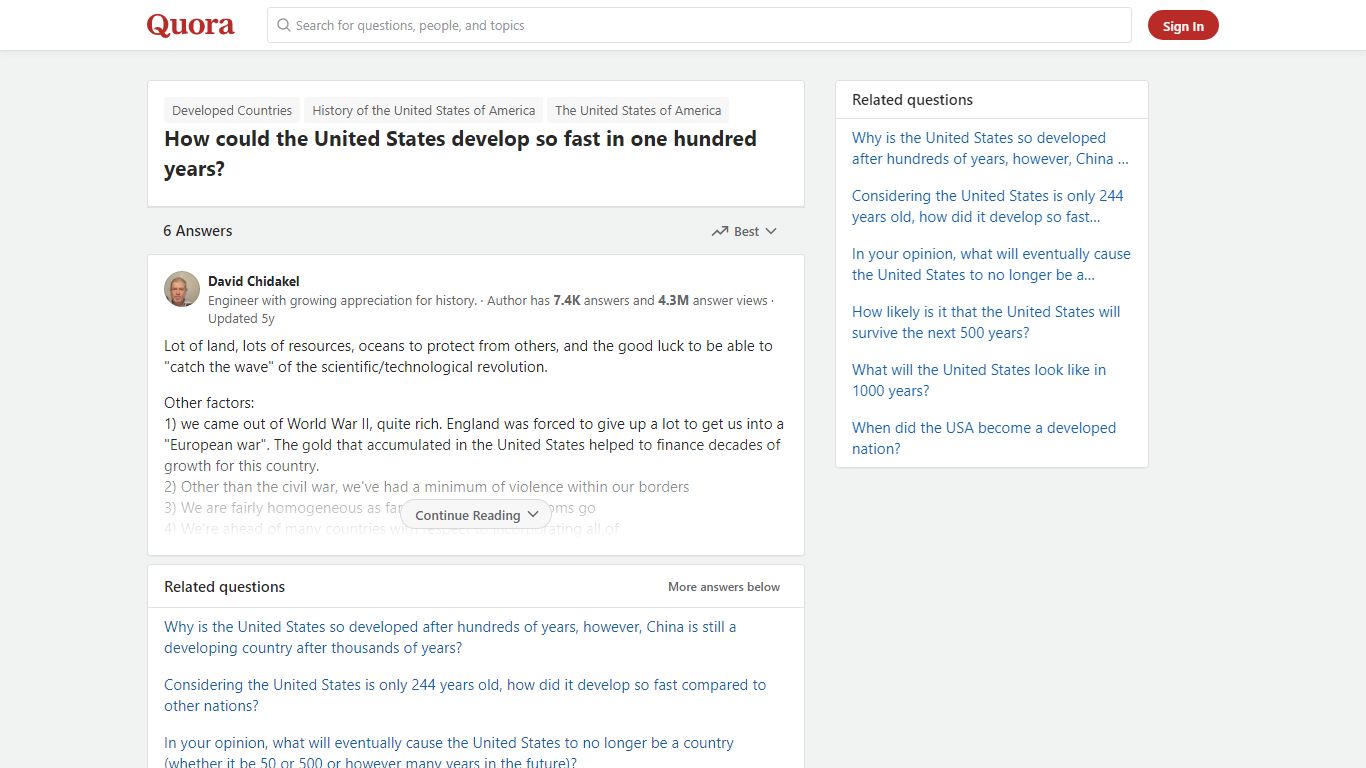Image resolution: width=1366 pixels, height=768 pixels.
Task: Click the 'Engineer with growing appreciation for history' credential
Action: point(342,300)
